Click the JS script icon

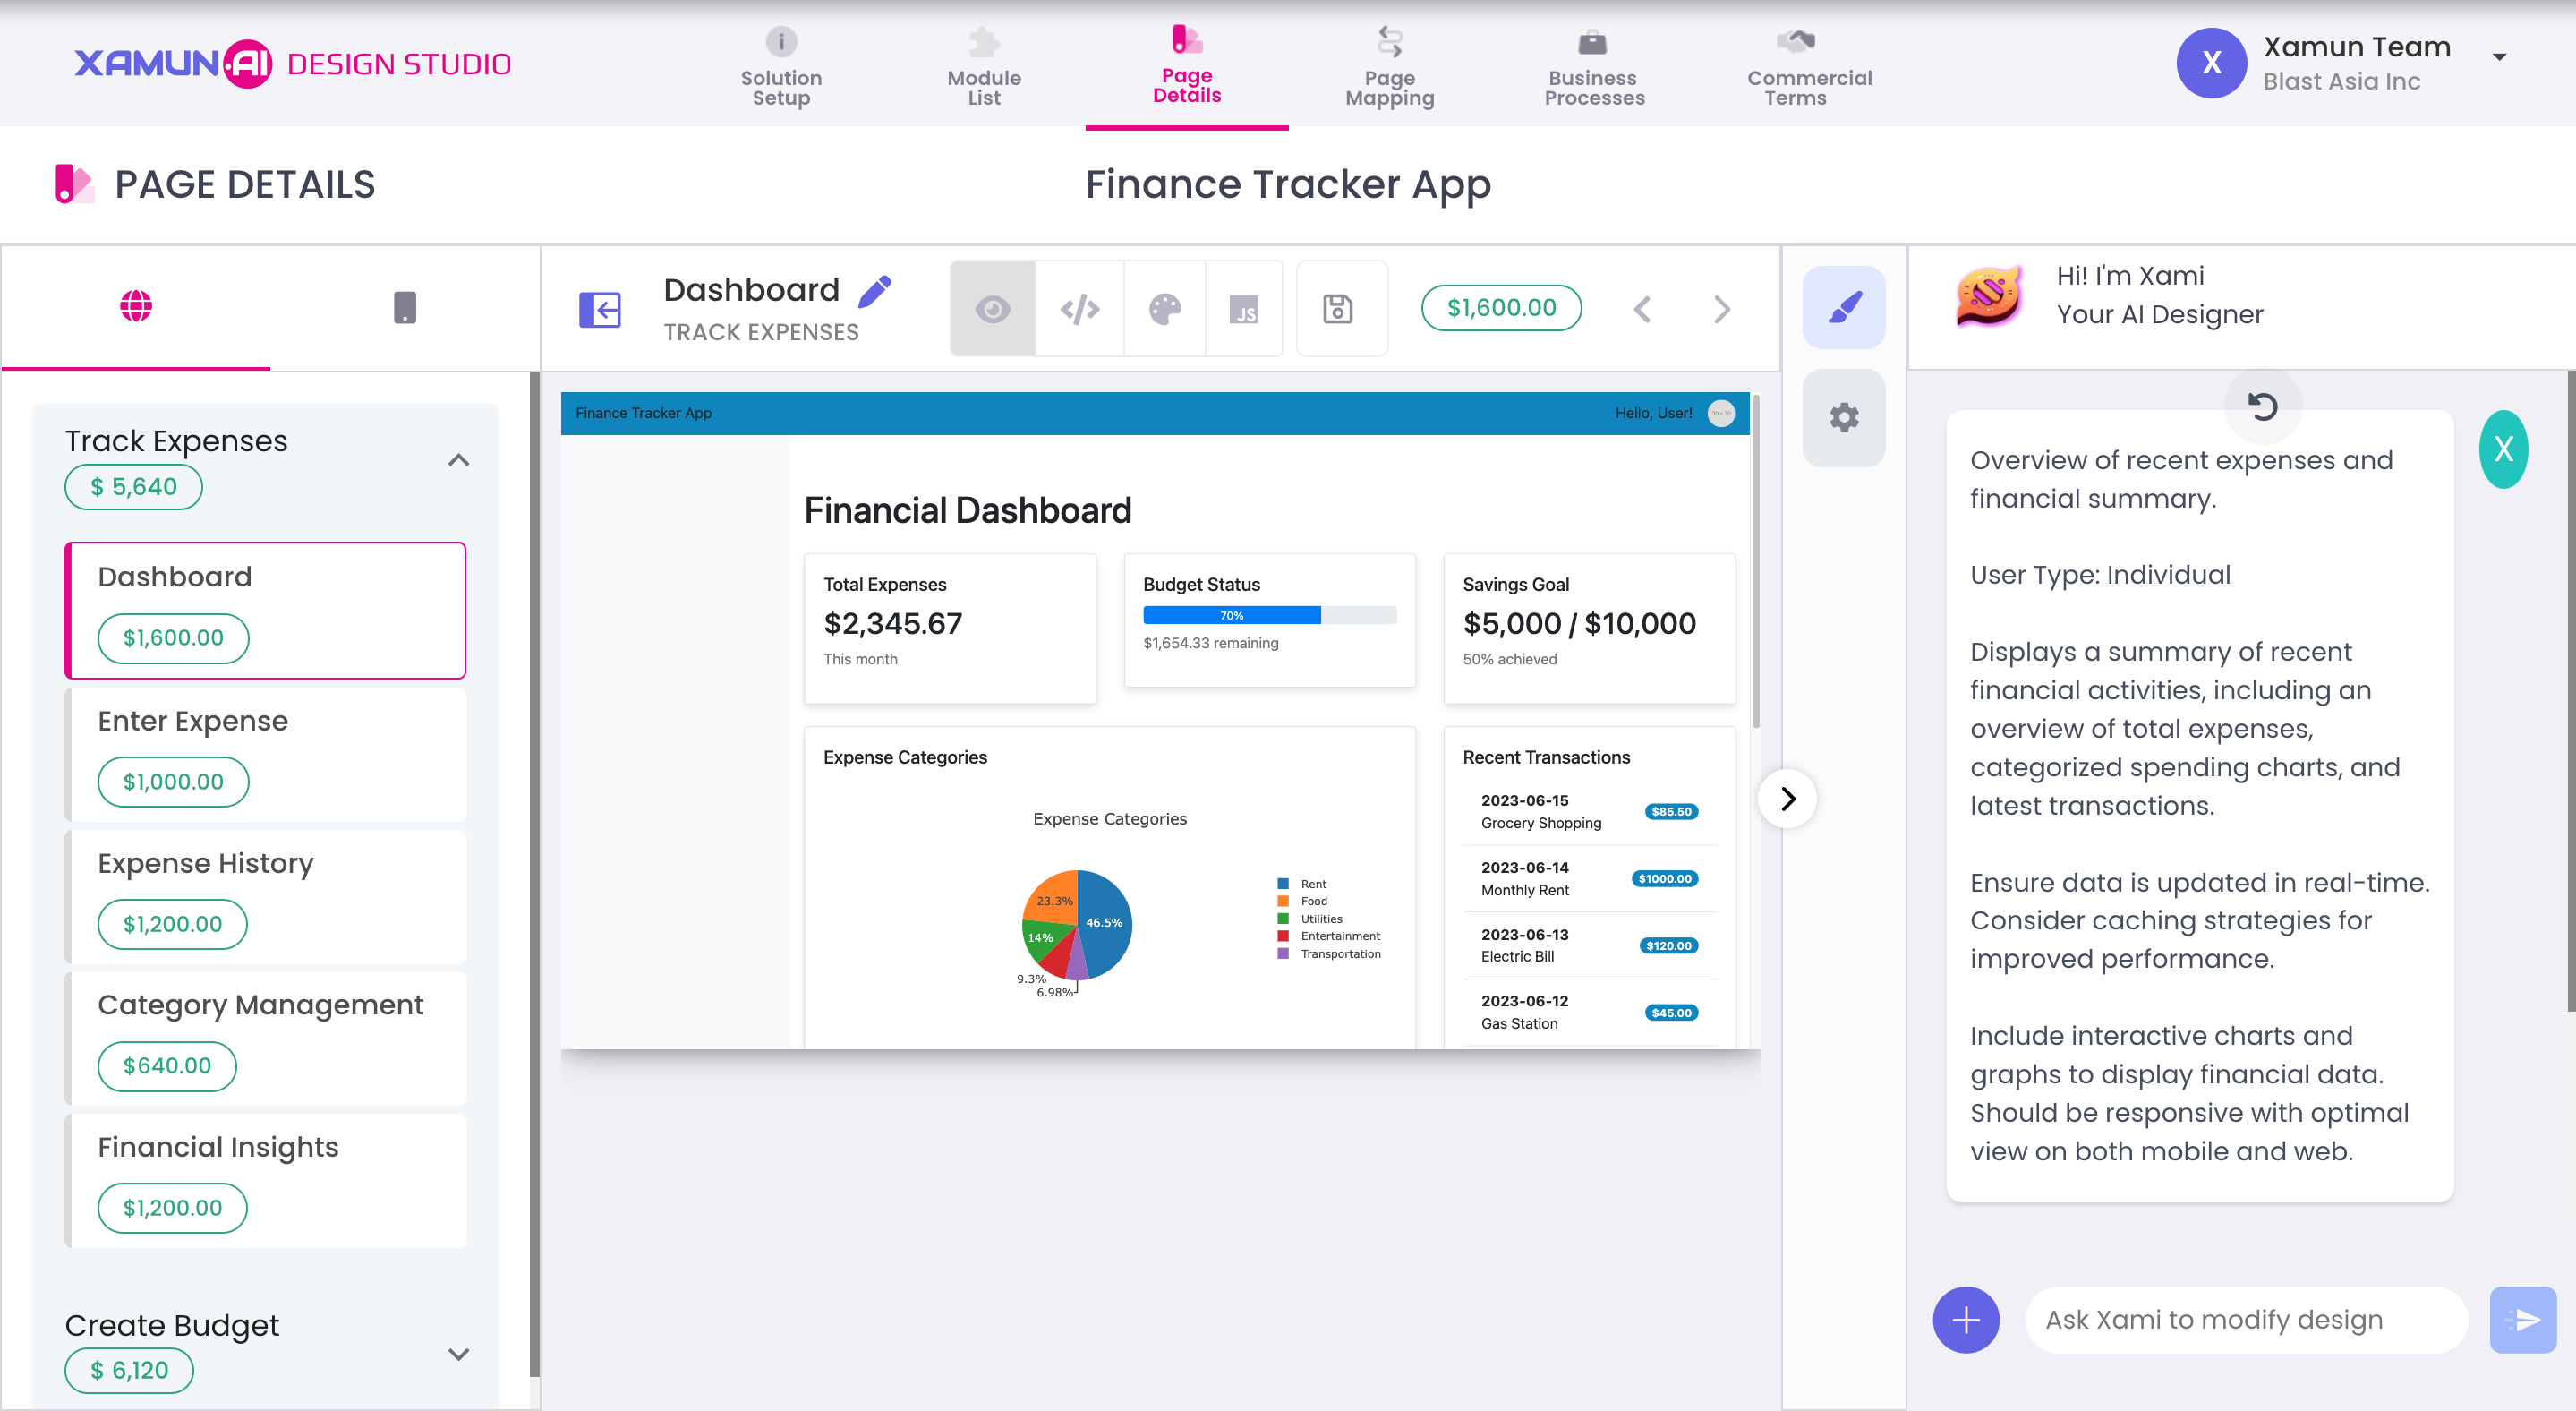click(1243, 309)
